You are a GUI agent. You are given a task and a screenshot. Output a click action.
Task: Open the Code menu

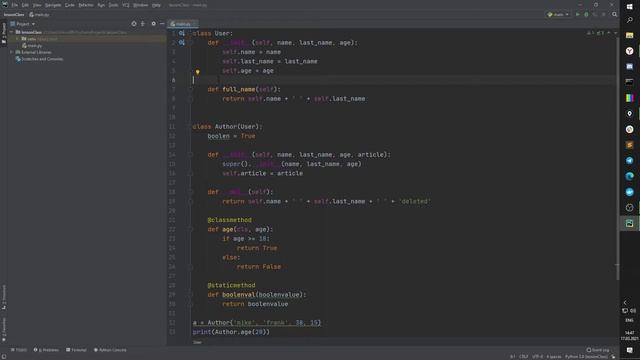point(70,5)
